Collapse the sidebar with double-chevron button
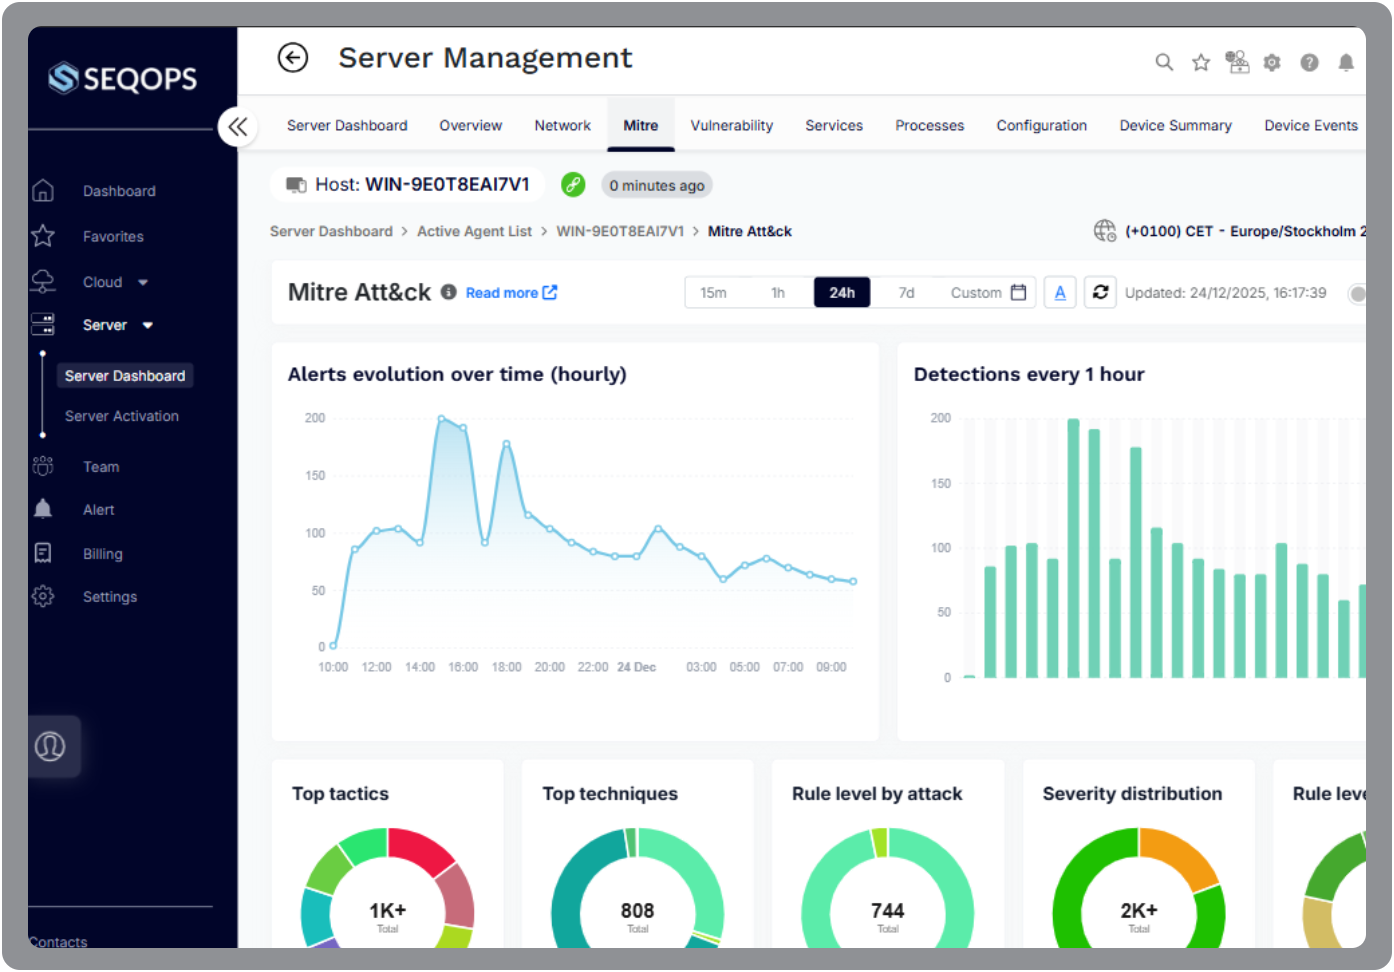 (x=238, y=126)
